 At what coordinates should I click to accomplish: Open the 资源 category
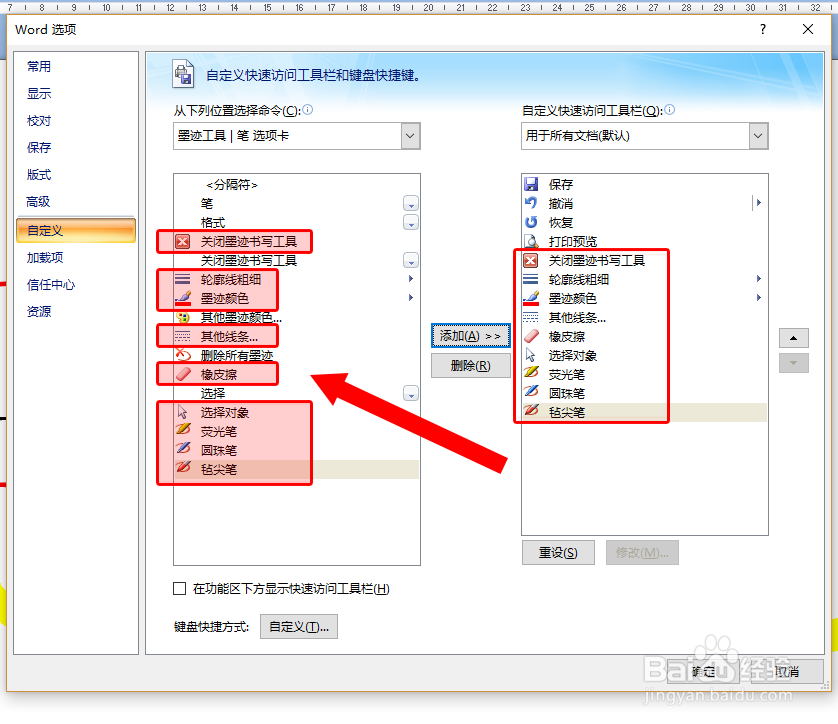[x=39, y=312]
